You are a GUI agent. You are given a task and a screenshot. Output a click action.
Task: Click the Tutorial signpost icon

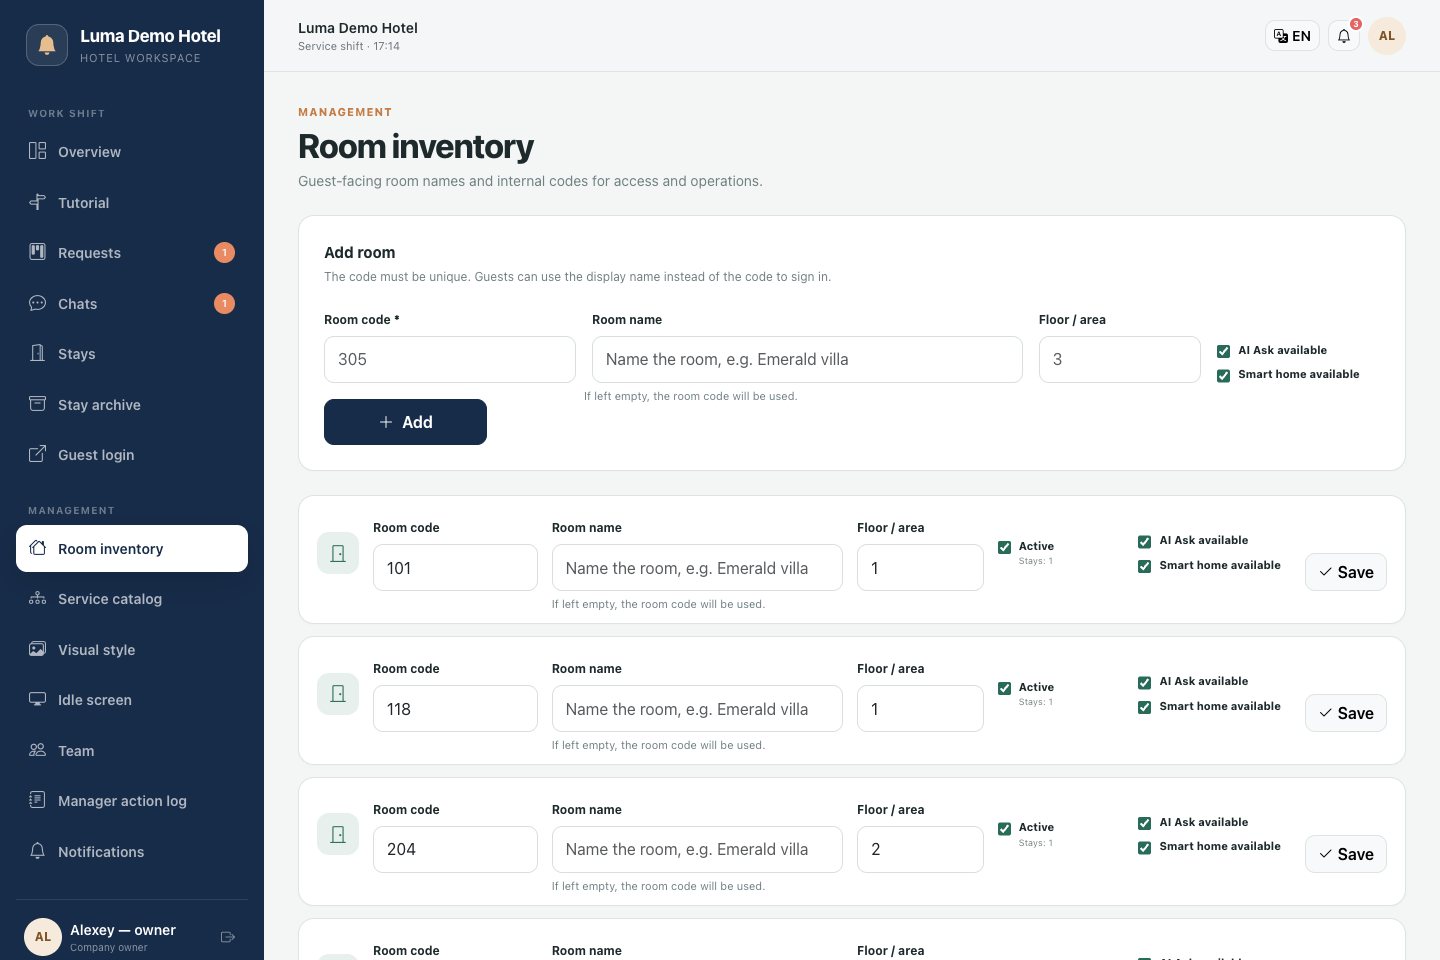click(x=37, y=202)
